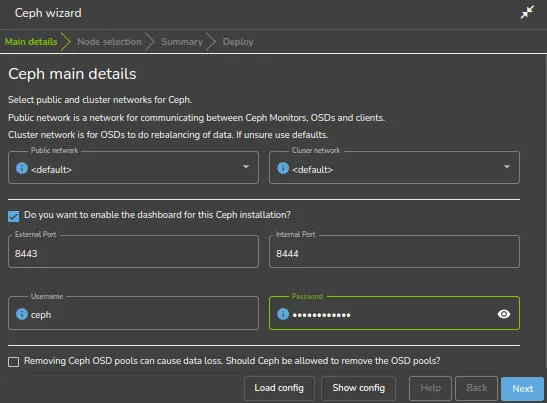
Task: Focus the Username field with ceph
Action: (x=133, y=313)
